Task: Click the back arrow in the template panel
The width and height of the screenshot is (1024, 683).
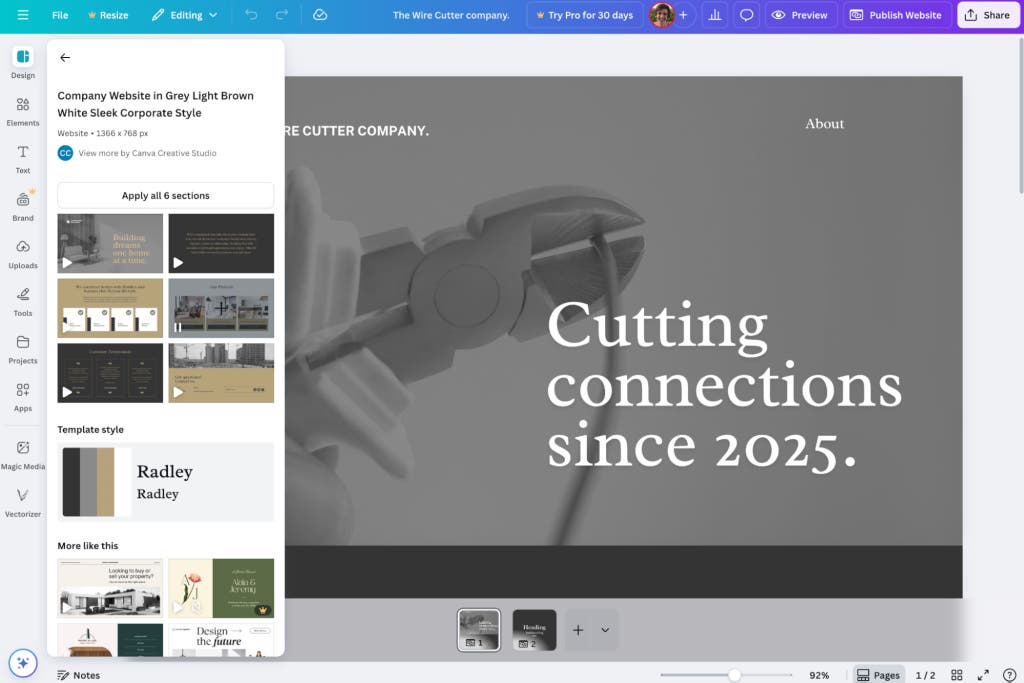Action: 65,57
